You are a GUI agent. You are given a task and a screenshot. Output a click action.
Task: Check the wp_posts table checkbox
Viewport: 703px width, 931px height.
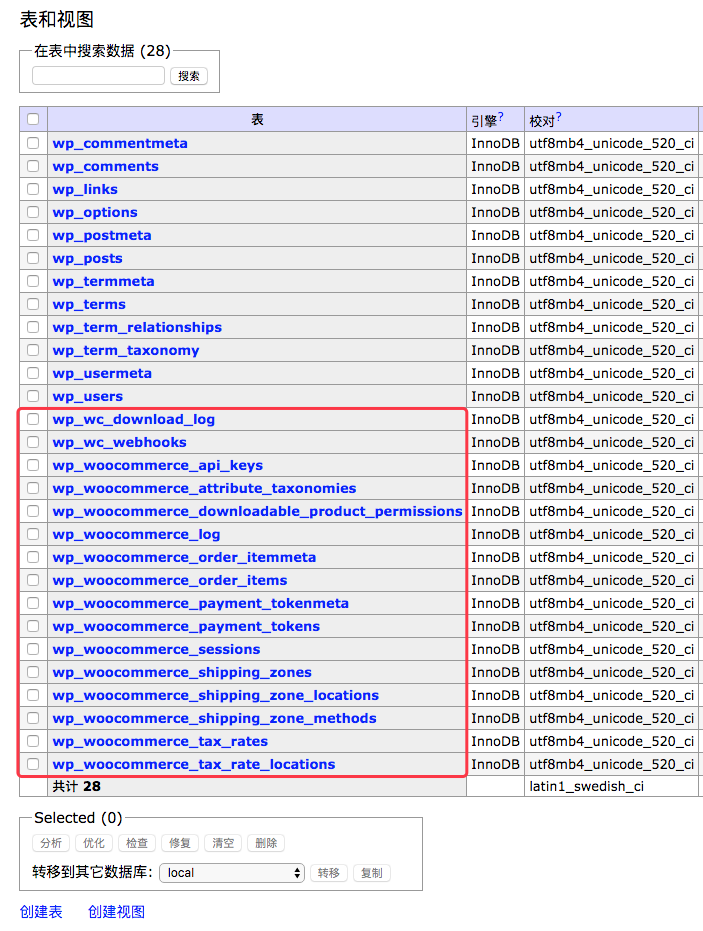(x=33, y=258)
